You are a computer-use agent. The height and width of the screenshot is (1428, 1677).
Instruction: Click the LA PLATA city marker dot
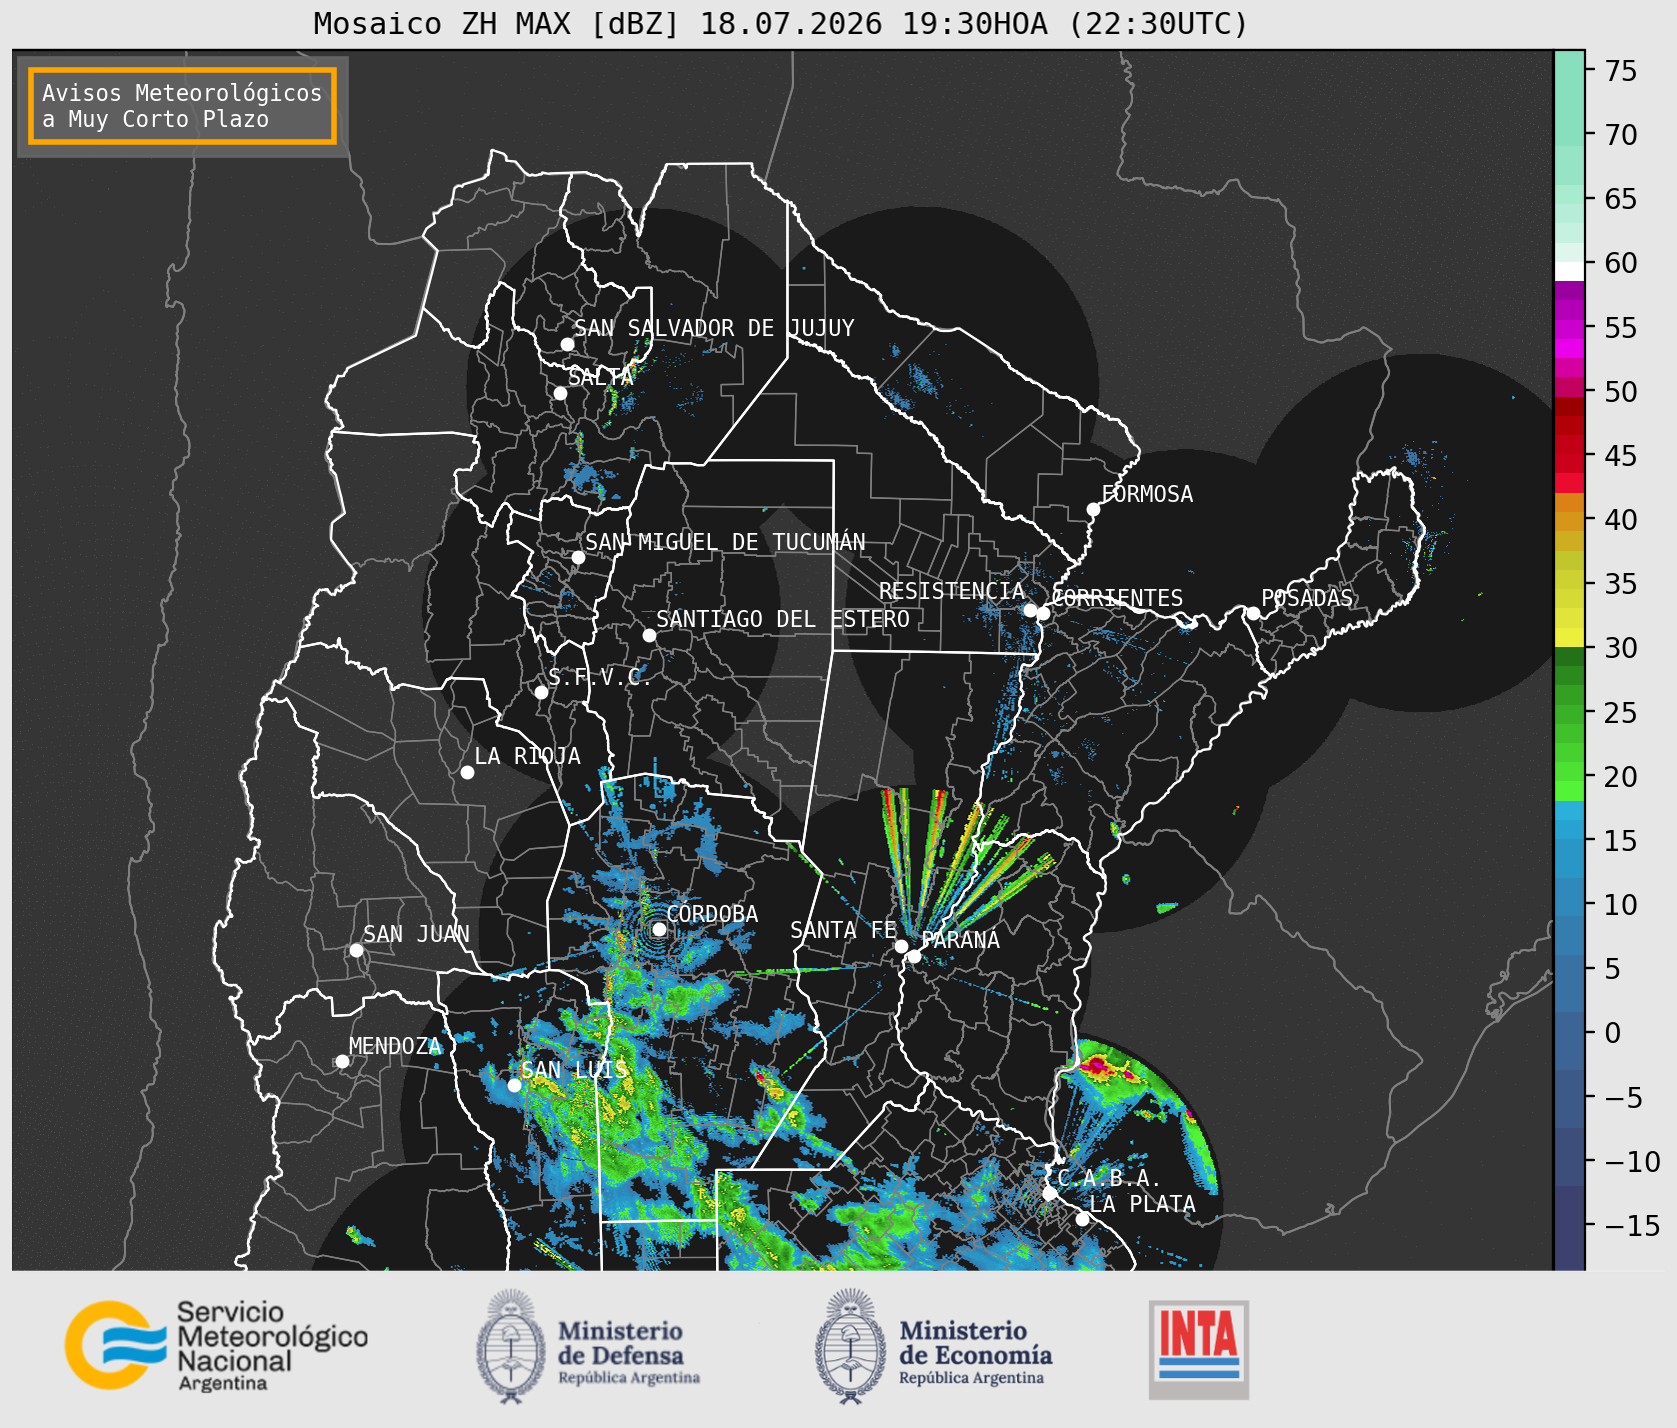(x=1082, y=1219)
